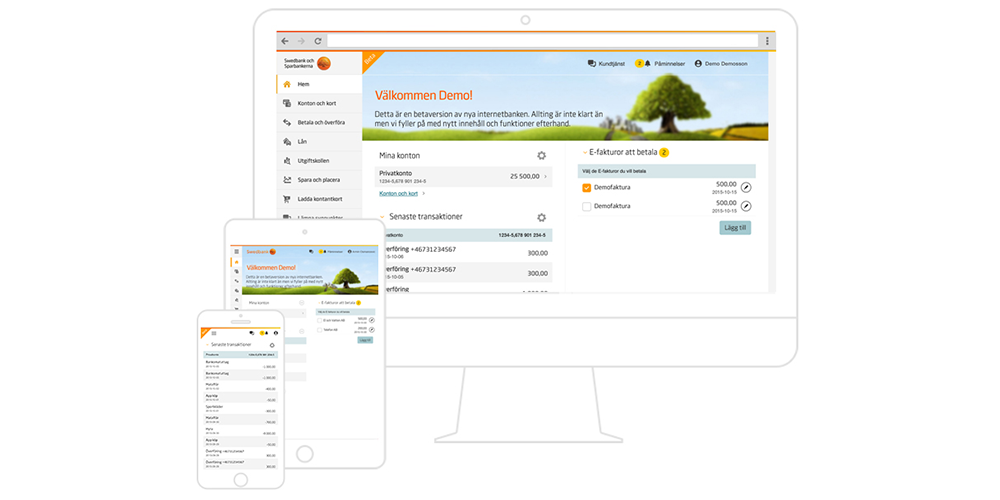The height and width of the screenshot is (500, 1000).
Task: Collapse the E-fakturor att betala section on desktop
Action: [585, 153]
